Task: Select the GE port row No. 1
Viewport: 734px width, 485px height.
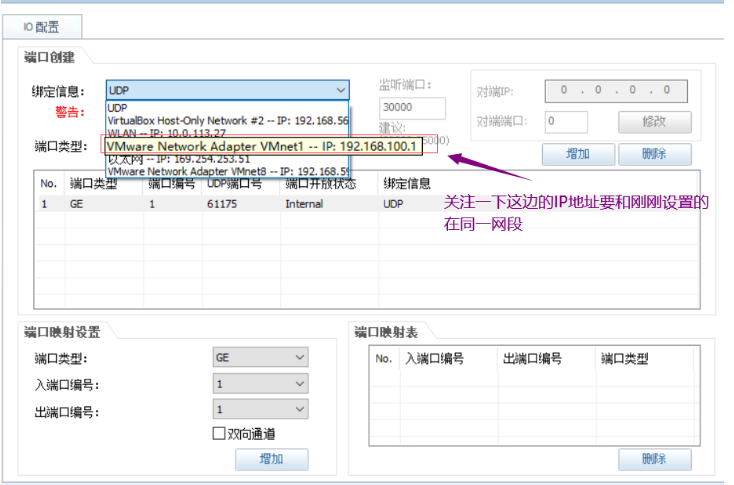Action: click(x=367, y=204)
